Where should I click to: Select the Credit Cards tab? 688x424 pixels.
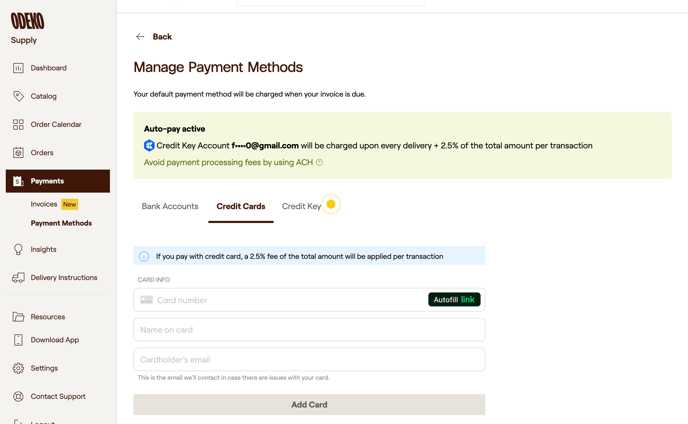(x=241, y=207)
